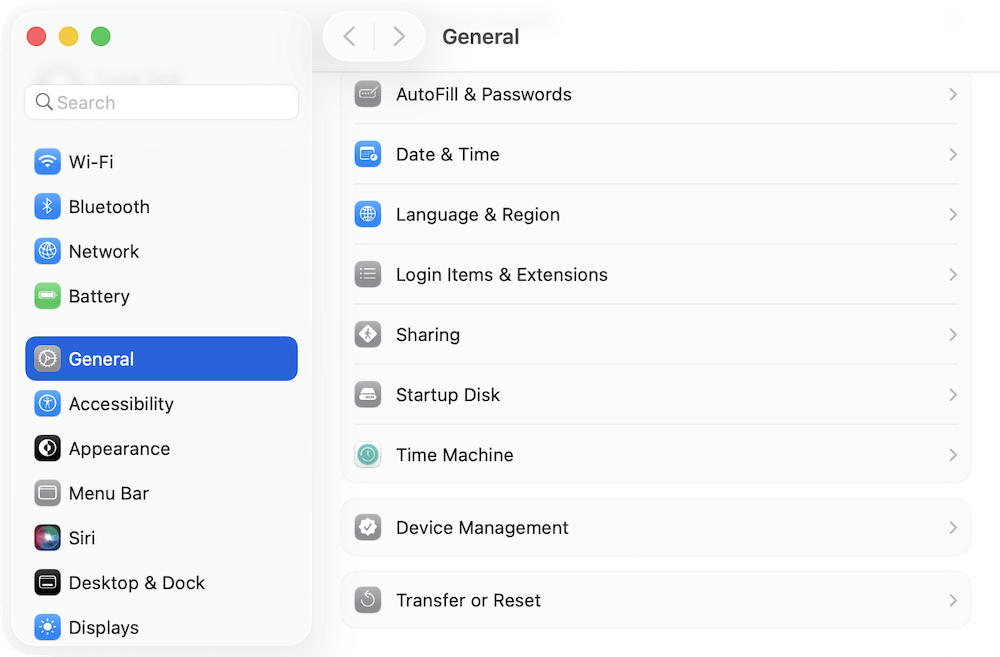Click the forward navigation arrow
1000x657 pixels.
click(399, 36)
